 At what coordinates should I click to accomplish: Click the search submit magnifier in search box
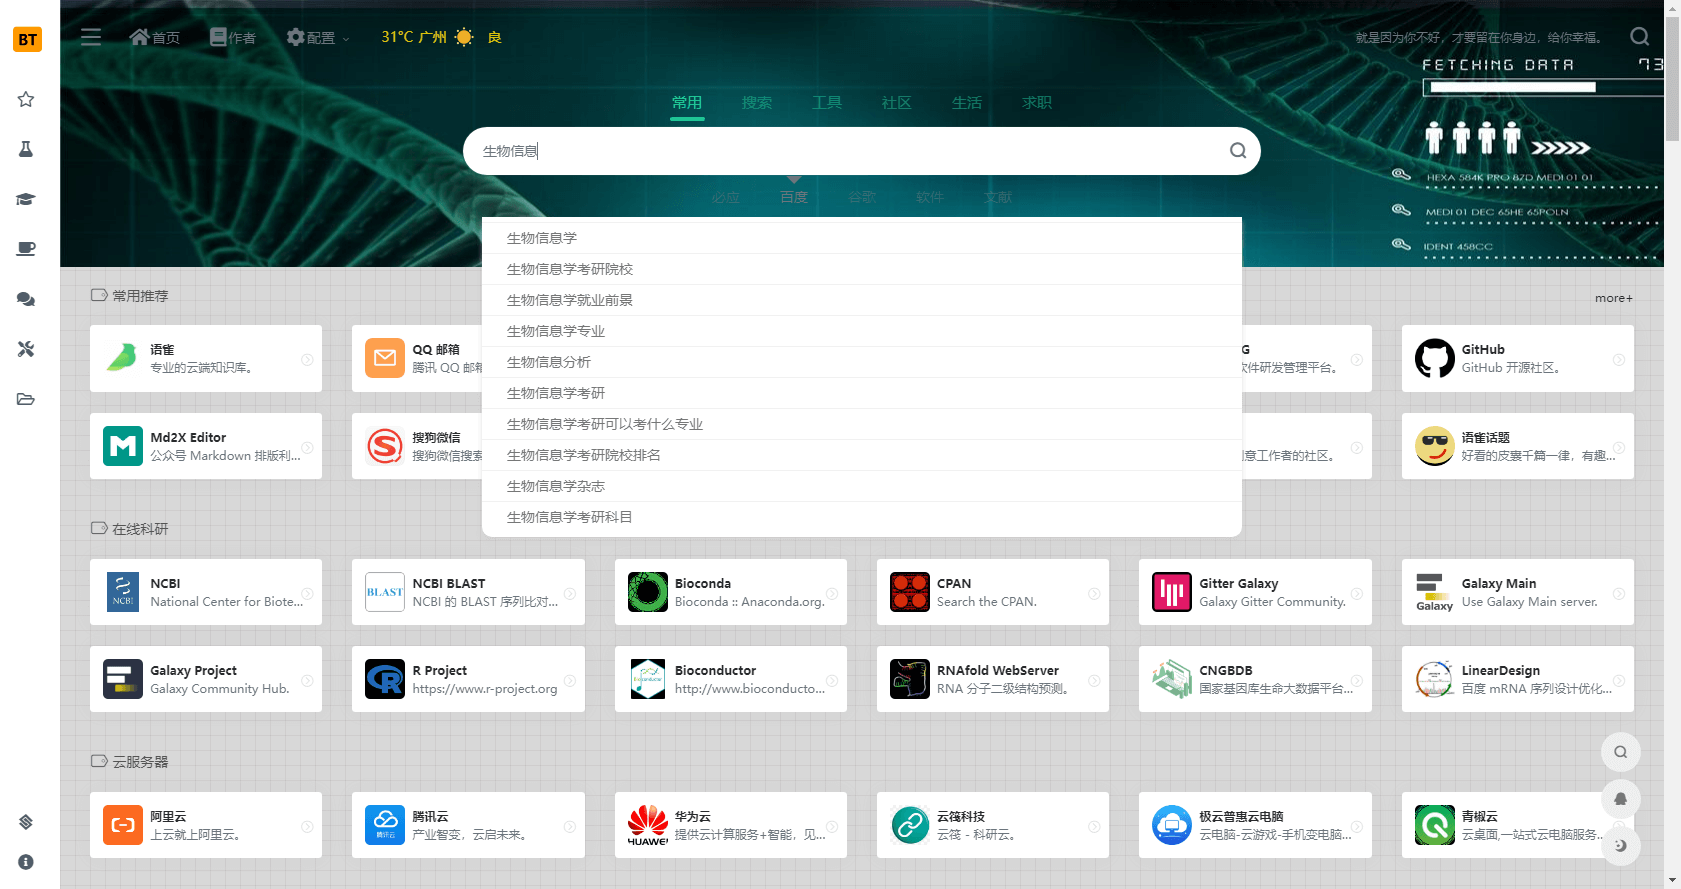[1238, 151]
